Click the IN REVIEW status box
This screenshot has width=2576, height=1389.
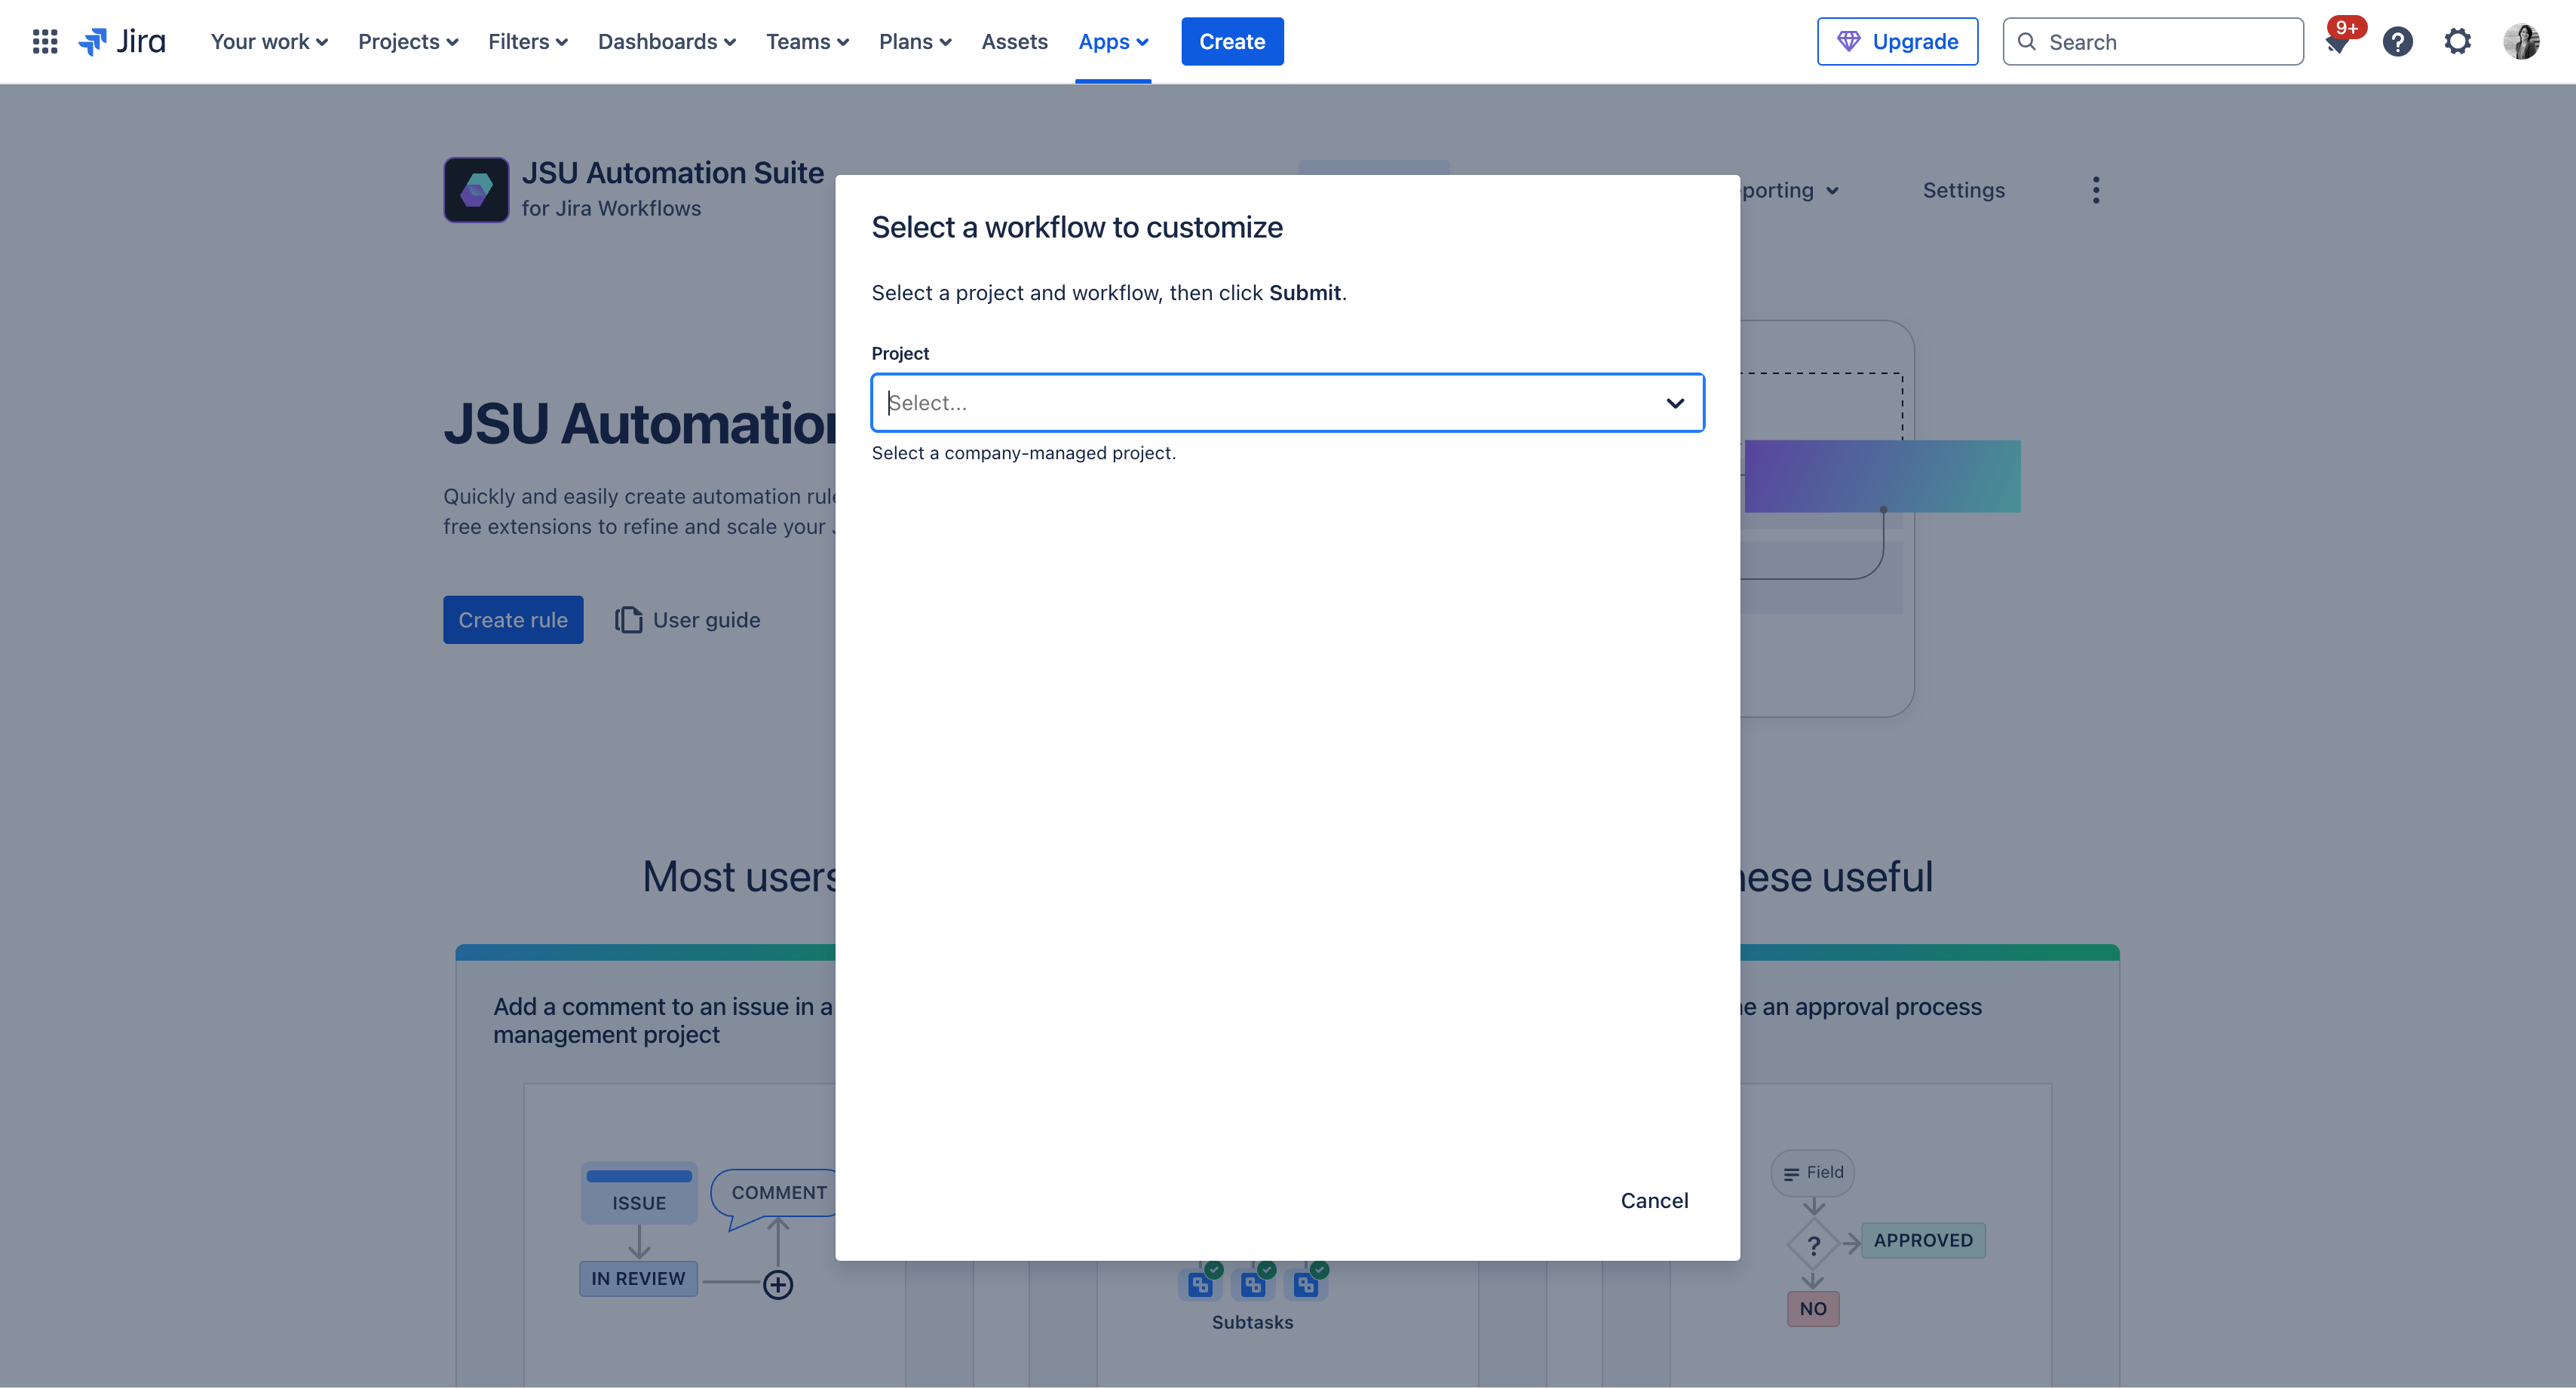pyautogui.click(x=638, y=1278)
